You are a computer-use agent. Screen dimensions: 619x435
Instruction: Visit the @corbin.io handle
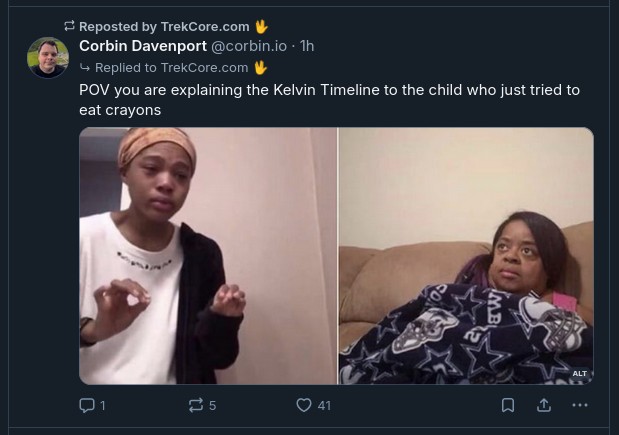[249, 46]
